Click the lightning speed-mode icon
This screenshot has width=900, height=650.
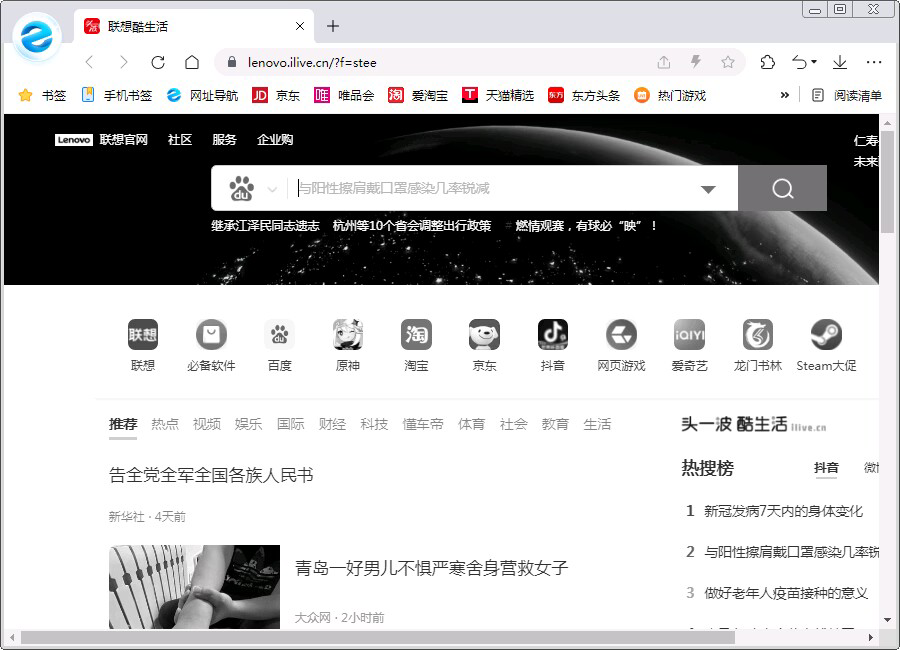coord(696,61)
